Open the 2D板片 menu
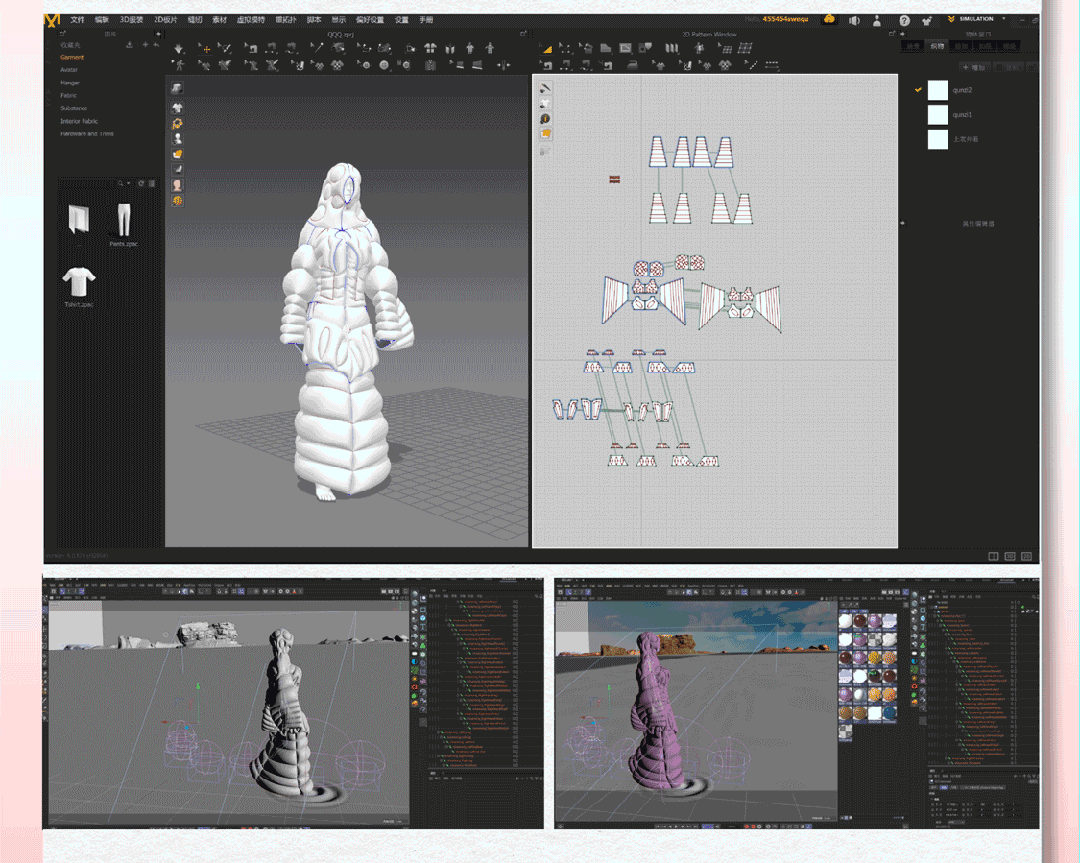 click(x=165, y=20)
